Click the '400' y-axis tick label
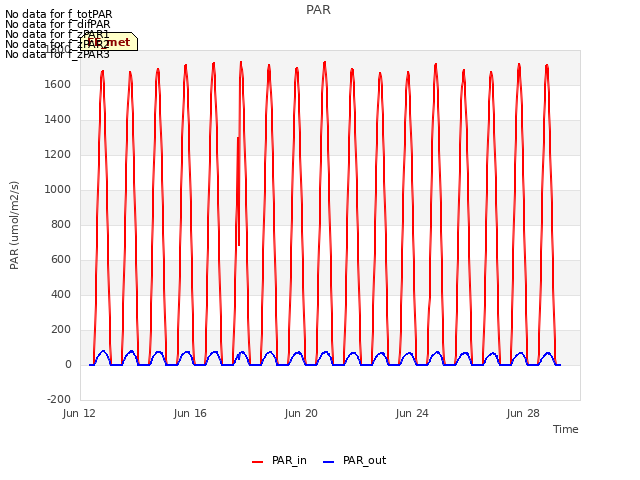The height and width of the screenshot is (480, 640). click(x=61, y=294)
